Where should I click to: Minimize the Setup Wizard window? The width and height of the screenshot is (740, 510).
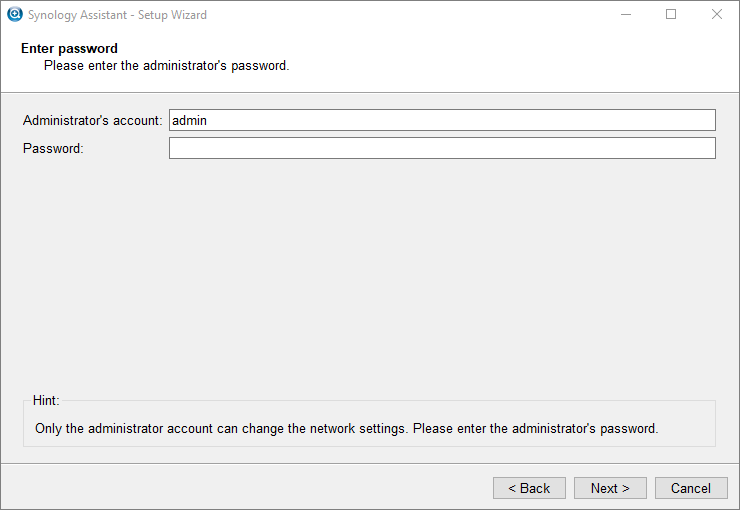(626, 14)
